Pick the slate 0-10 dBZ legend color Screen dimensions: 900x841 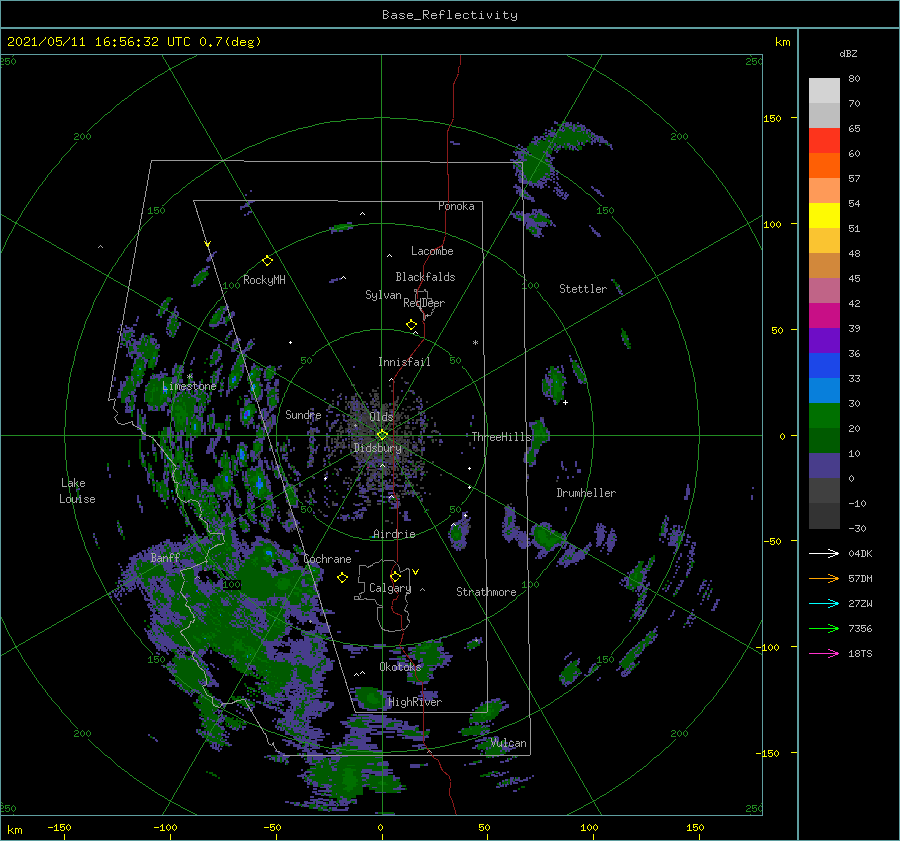coord(824,466)
